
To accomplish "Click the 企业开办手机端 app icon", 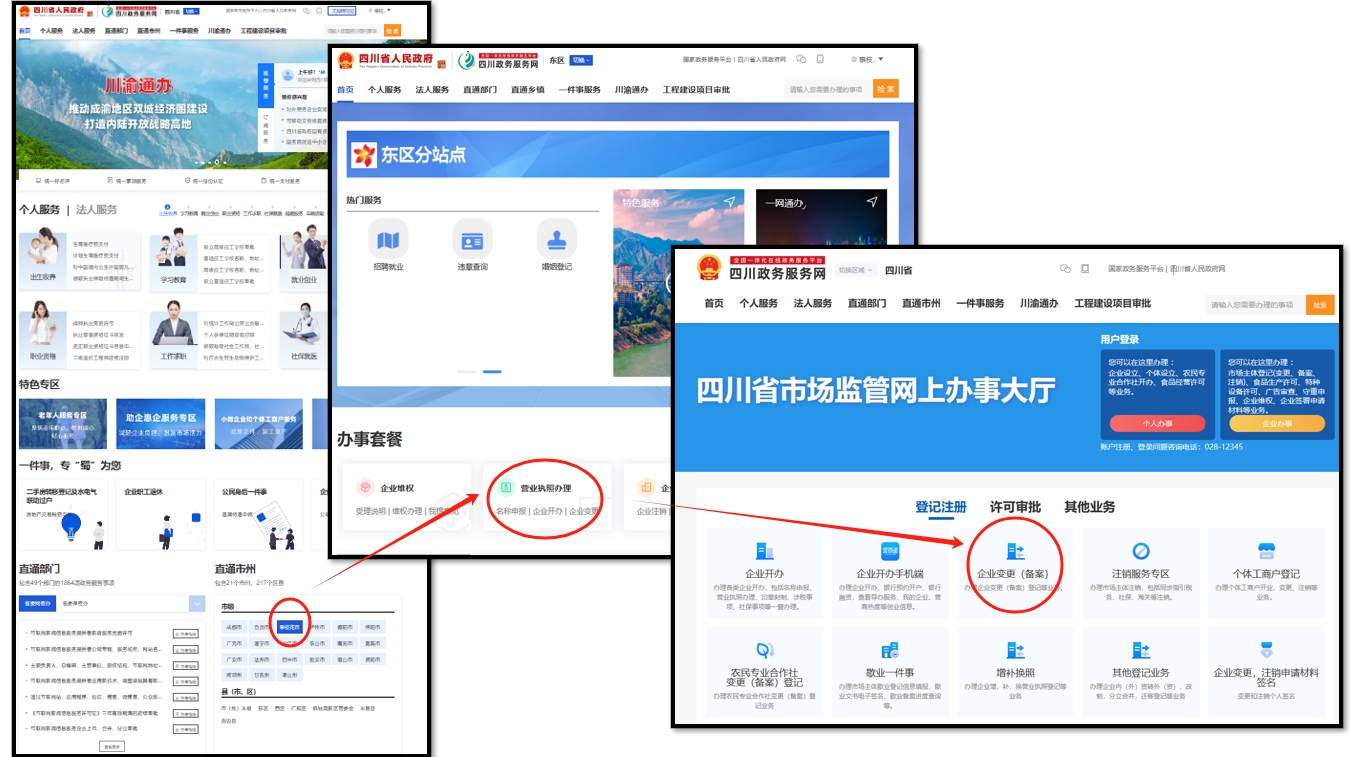I will 889,551.
